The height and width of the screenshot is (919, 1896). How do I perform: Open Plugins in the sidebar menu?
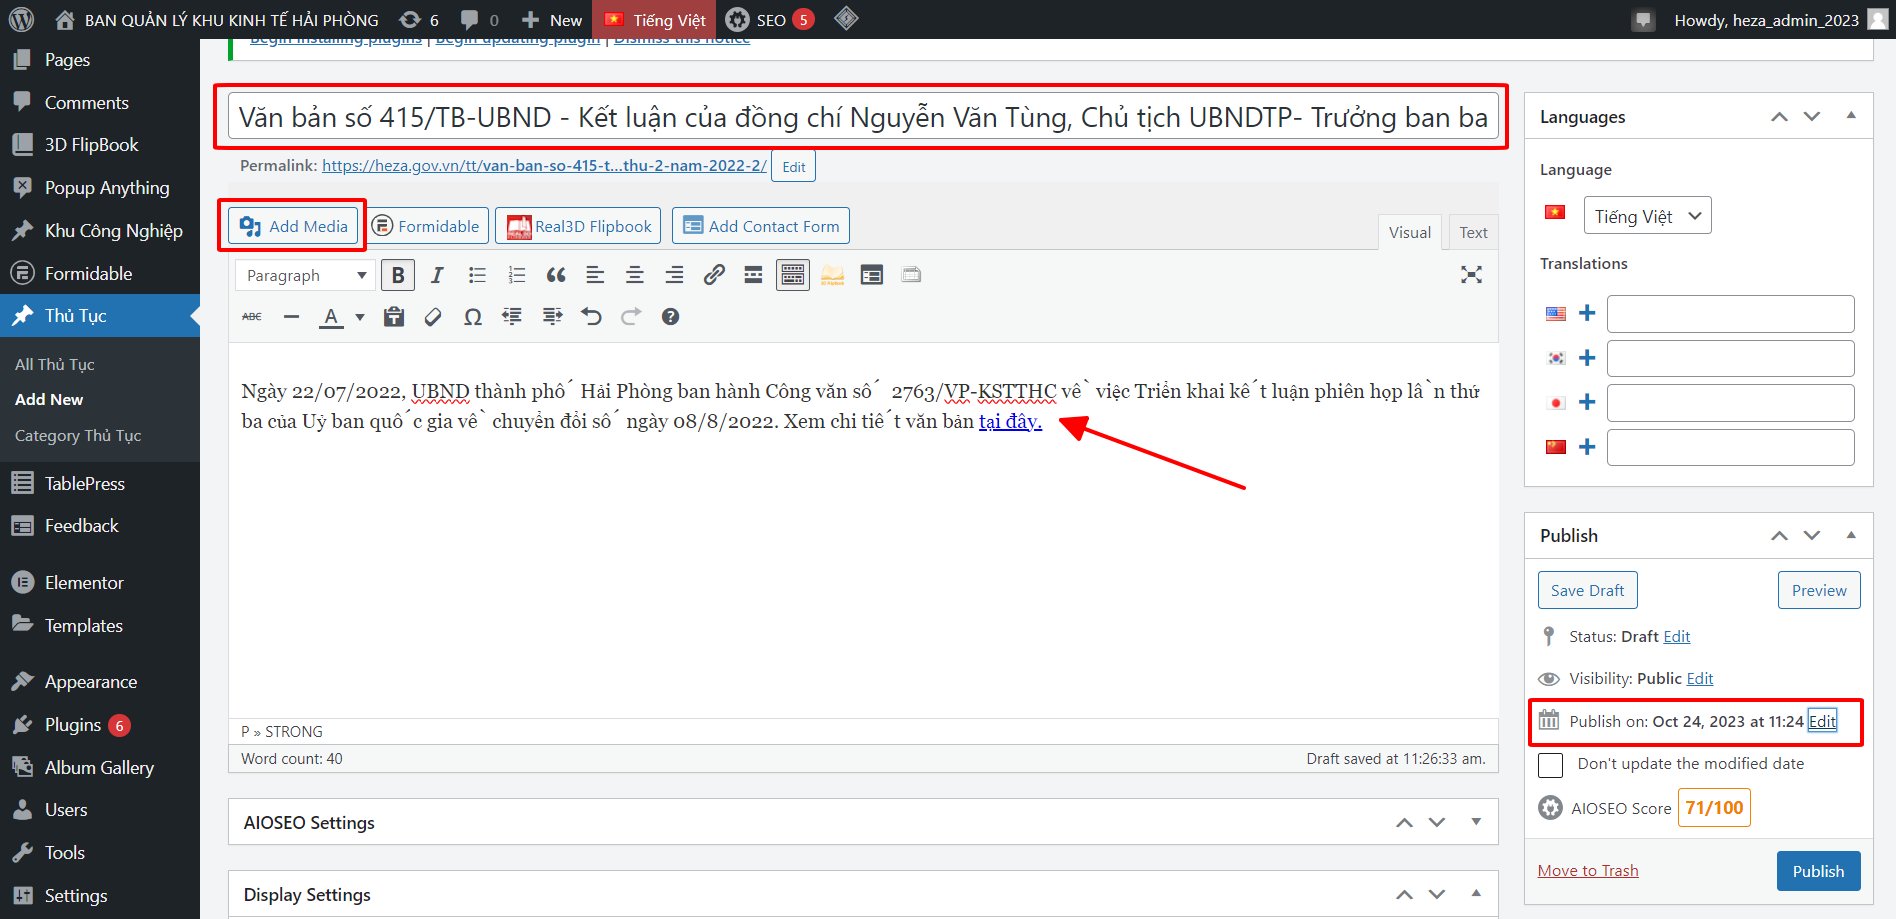73,725
